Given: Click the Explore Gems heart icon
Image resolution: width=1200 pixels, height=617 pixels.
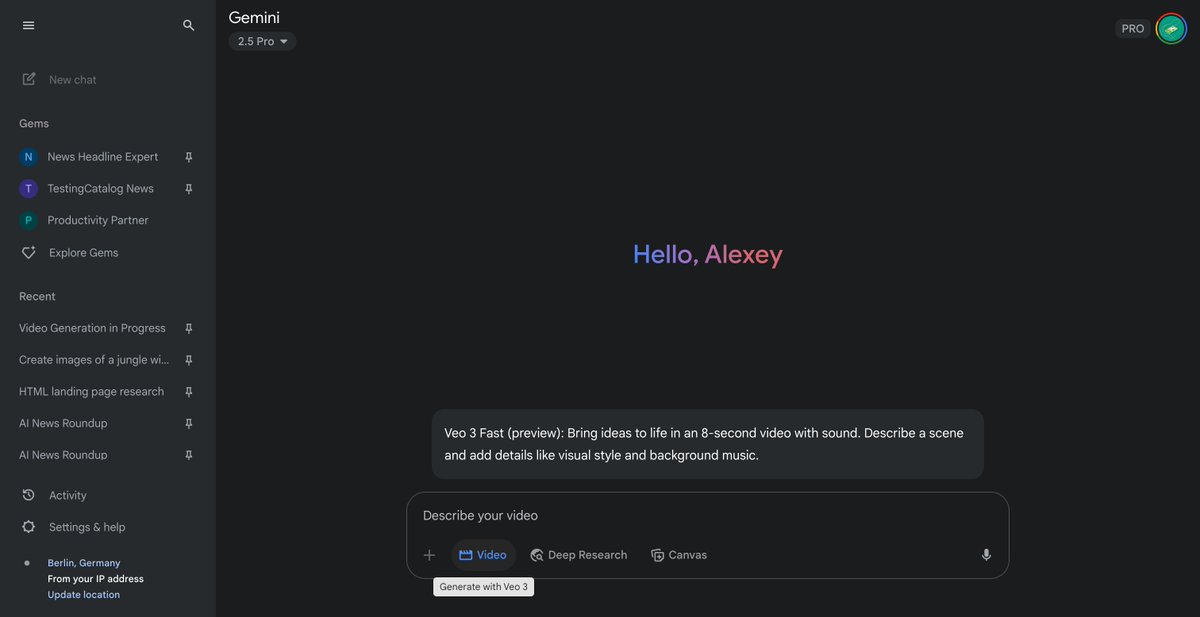Looking at the screenshot, I should (29, 253).
